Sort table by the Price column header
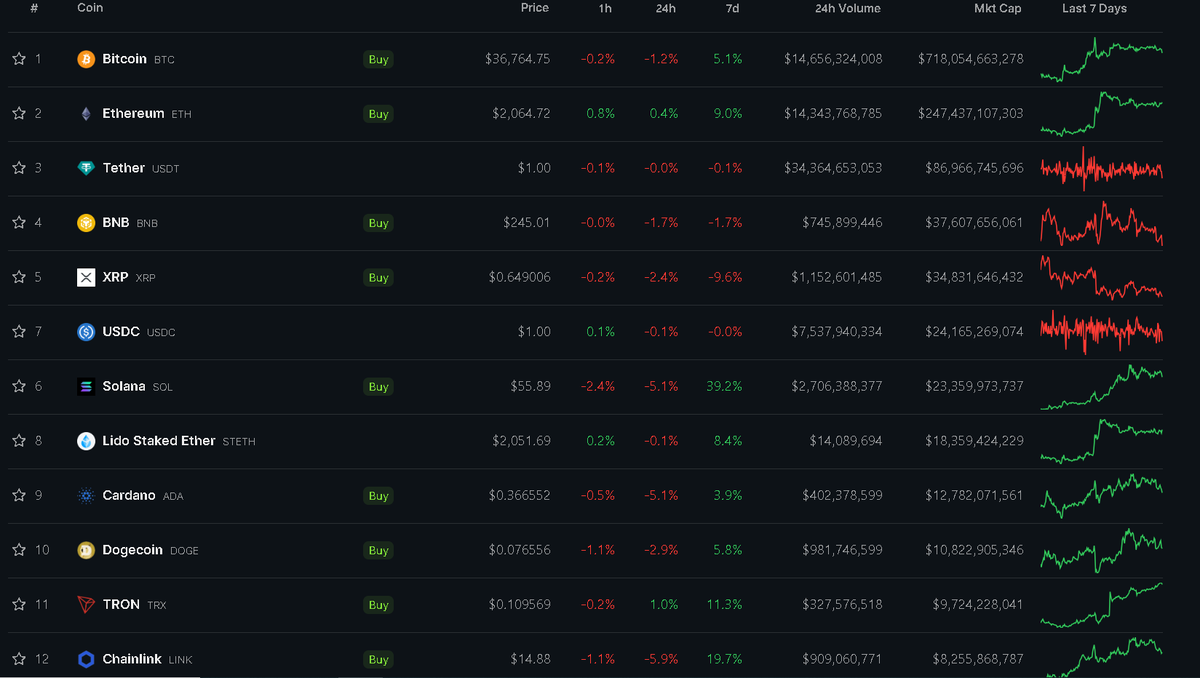 (x=535, y=8)
